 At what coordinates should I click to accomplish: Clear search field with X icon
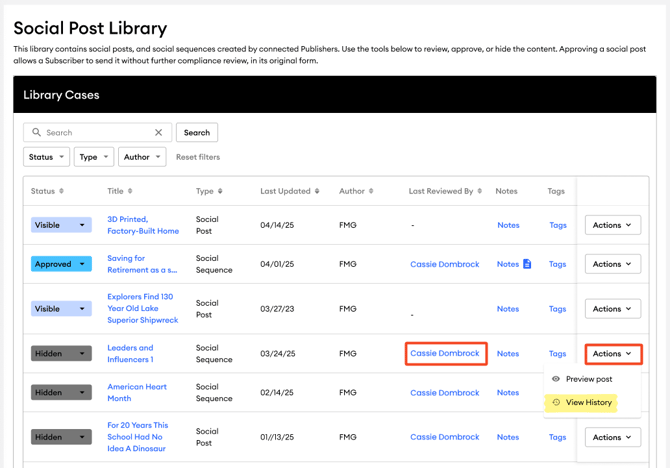pyautogui.click(x=158, y=132)
